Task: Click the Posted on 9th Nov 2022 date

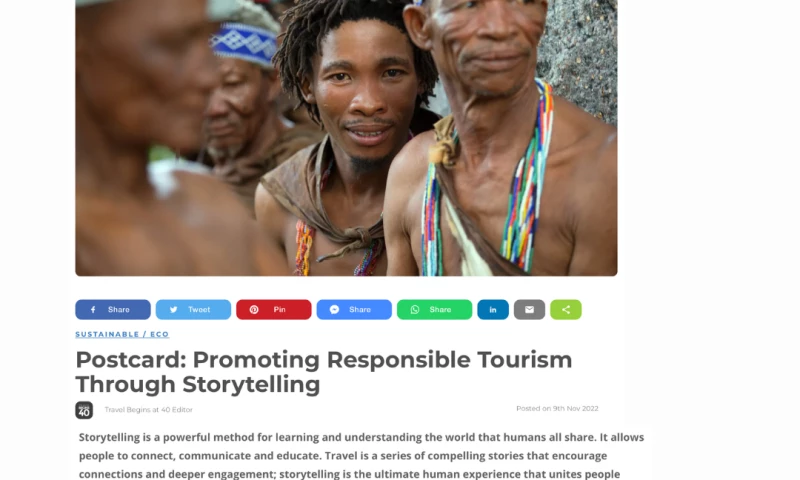Action: pos(557,409)
